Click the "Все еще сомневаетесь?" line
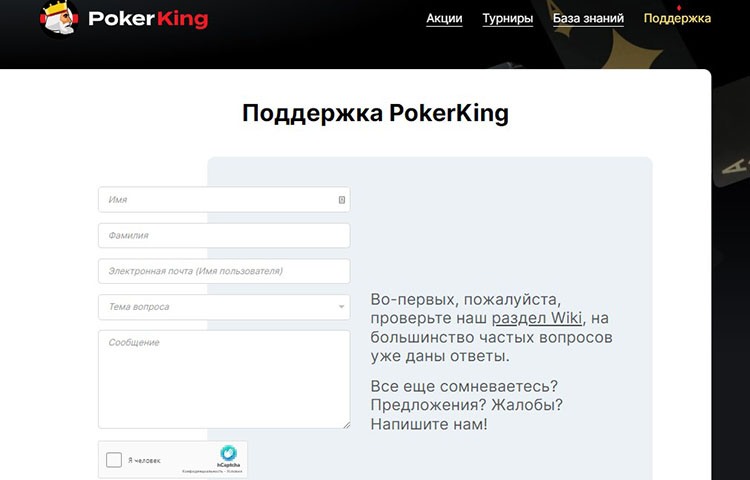 [464, 386]
